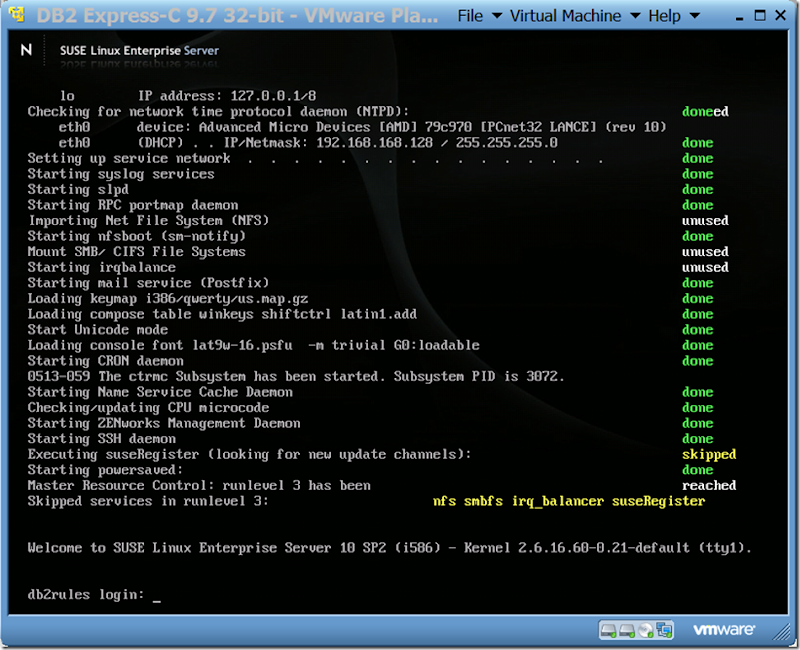Click 'Starting Name Service Cache Daemon' line
The image size is (800, 650).
pos(160,392)
